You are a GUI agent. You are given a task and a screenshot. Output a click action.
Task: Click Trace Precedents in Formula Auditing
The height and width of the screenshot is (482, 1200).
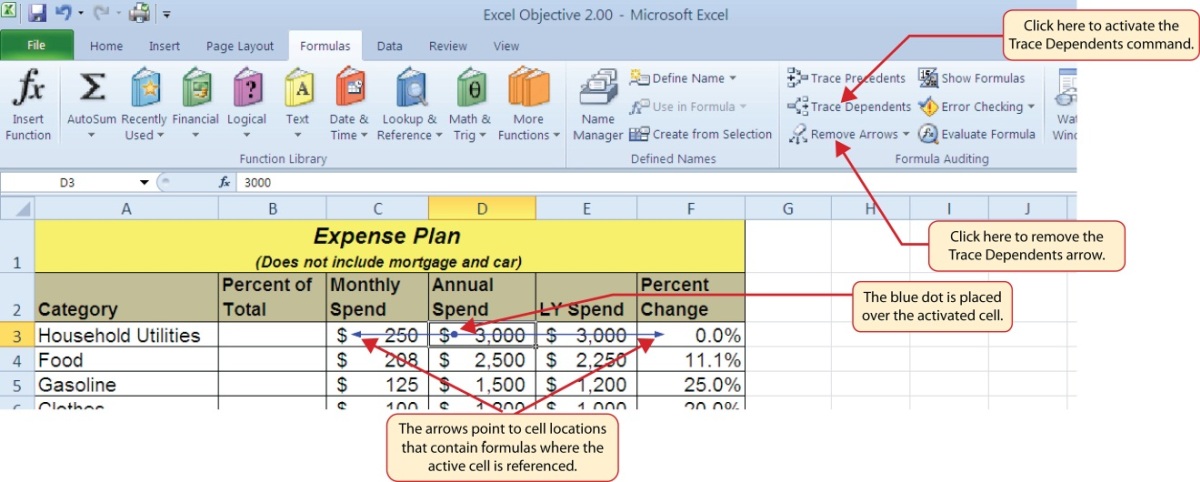[x=846, y=78]
